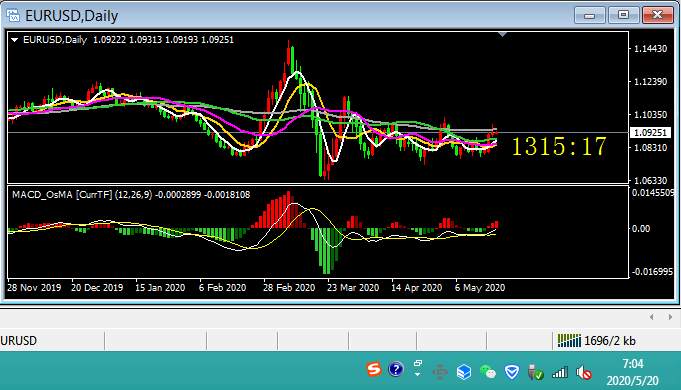The width and height of the screenshot is (681, 390).
Task: Click the 15 Jan 2020 date label
Action: pyautogui.click(x=160, y=288)
